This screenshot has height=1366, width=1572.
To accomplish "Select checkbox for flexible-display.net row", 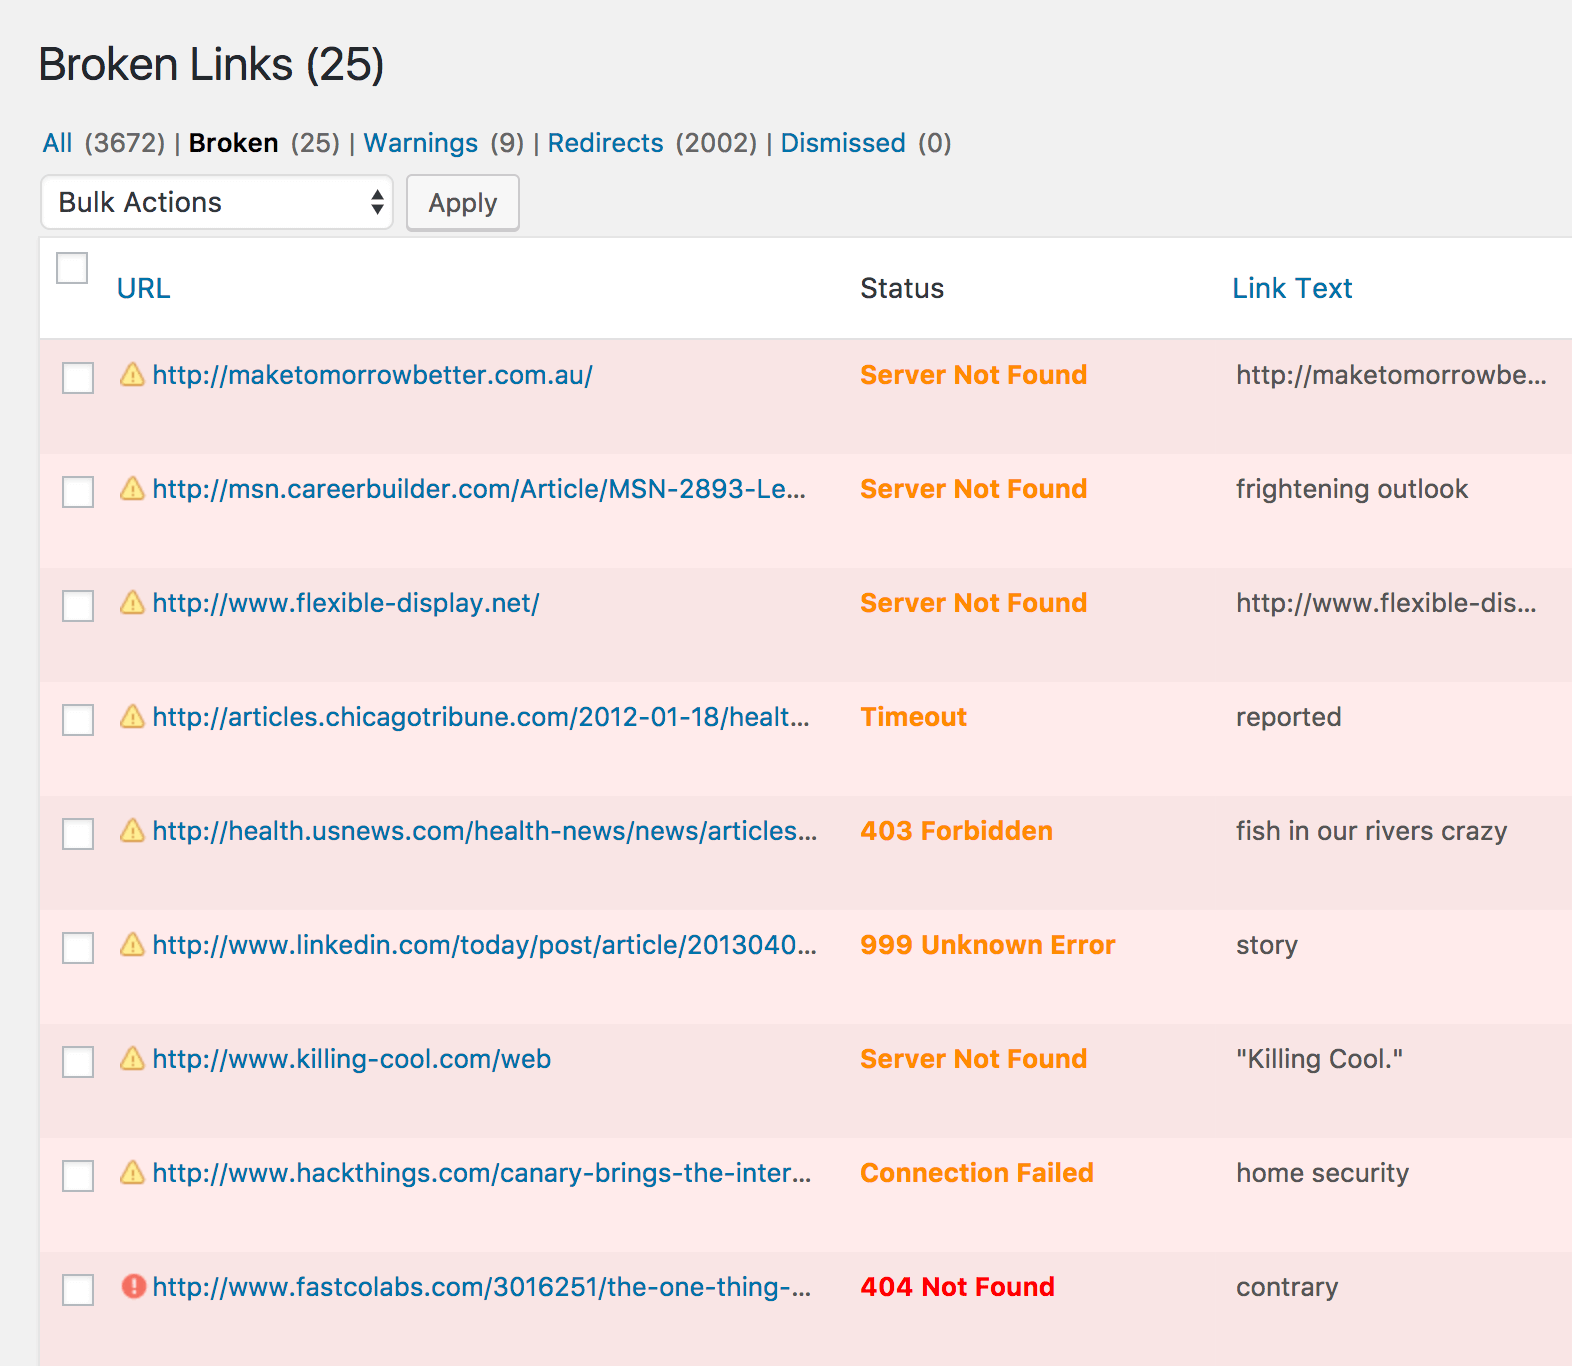I will (78, 606).
